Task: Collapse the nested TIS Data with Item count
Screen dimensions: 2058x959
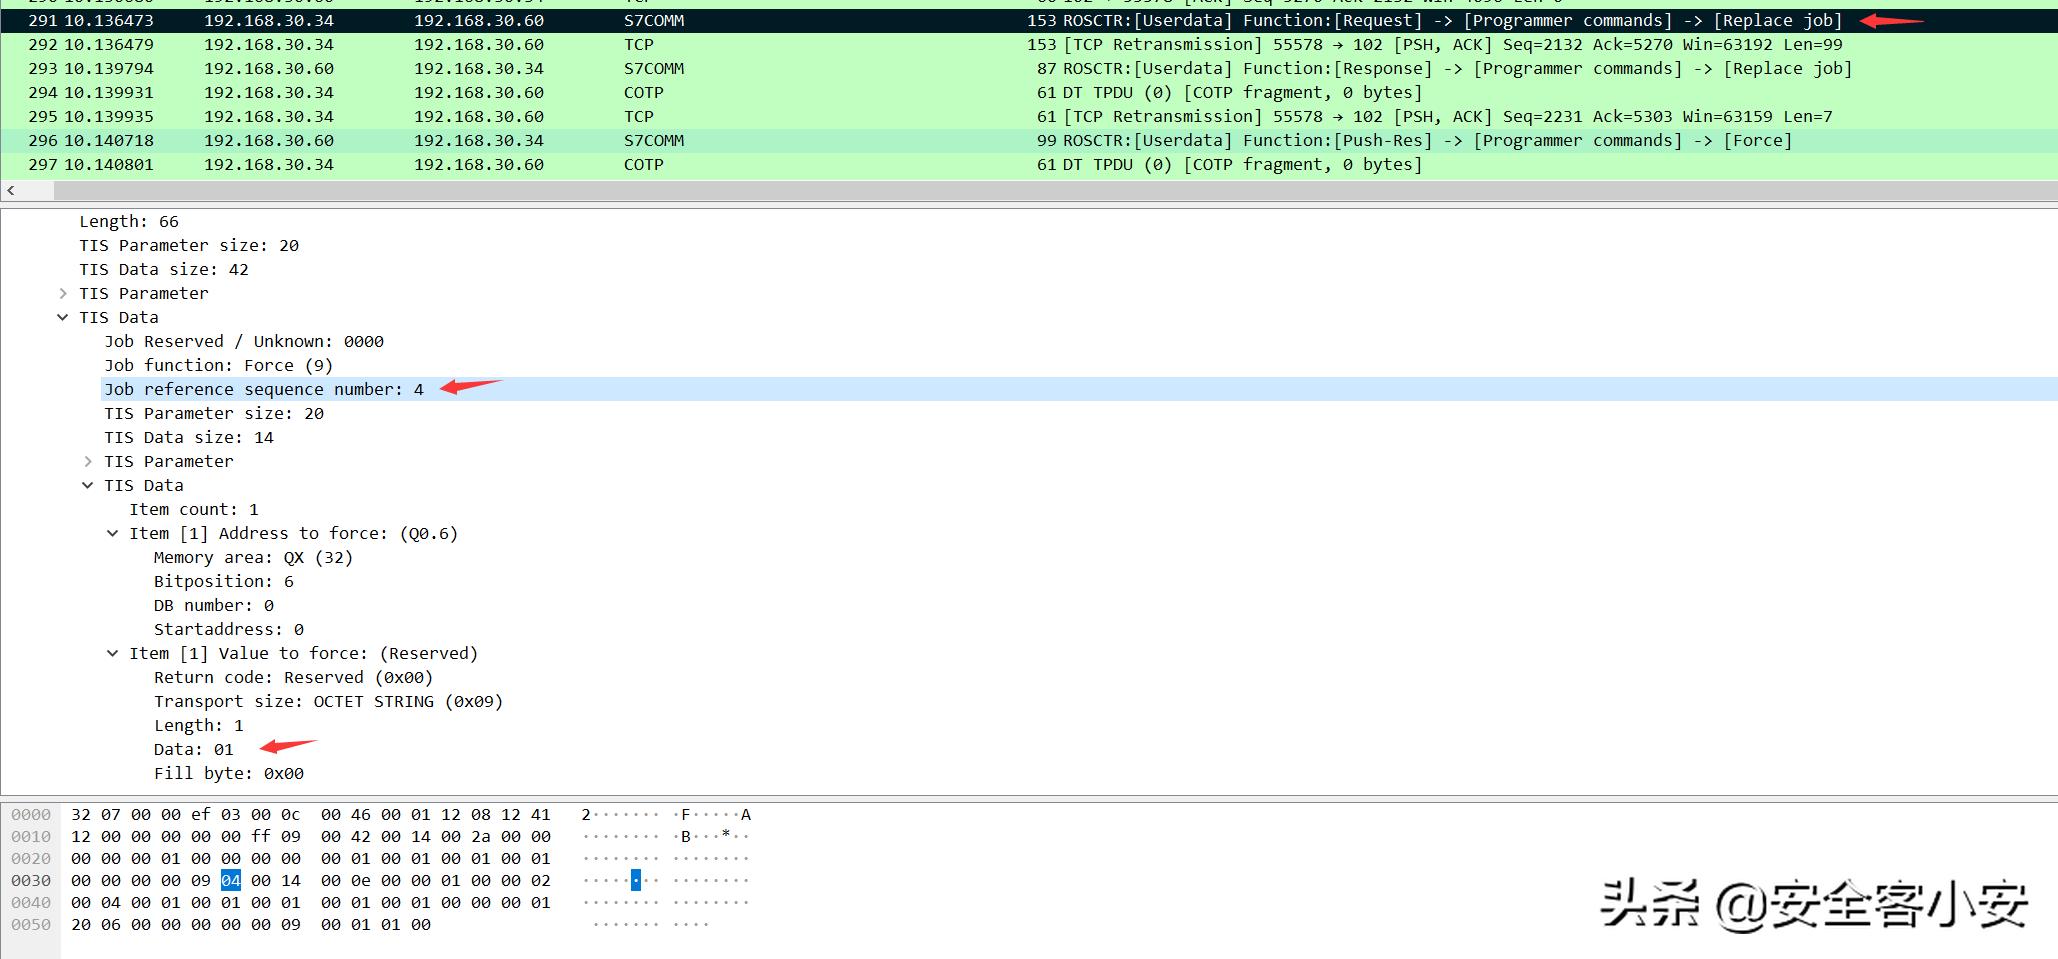Action: (x=88, y=485)
